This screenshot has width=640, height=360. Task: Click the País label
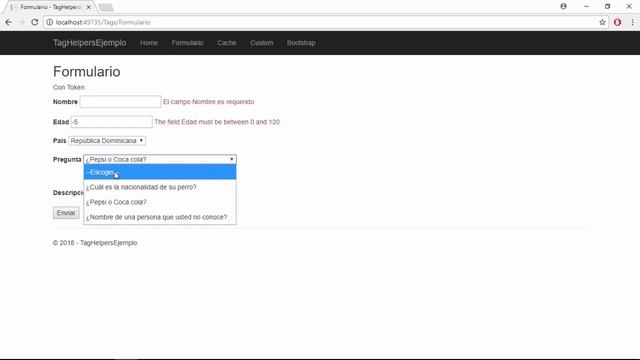tap(60, 140)
